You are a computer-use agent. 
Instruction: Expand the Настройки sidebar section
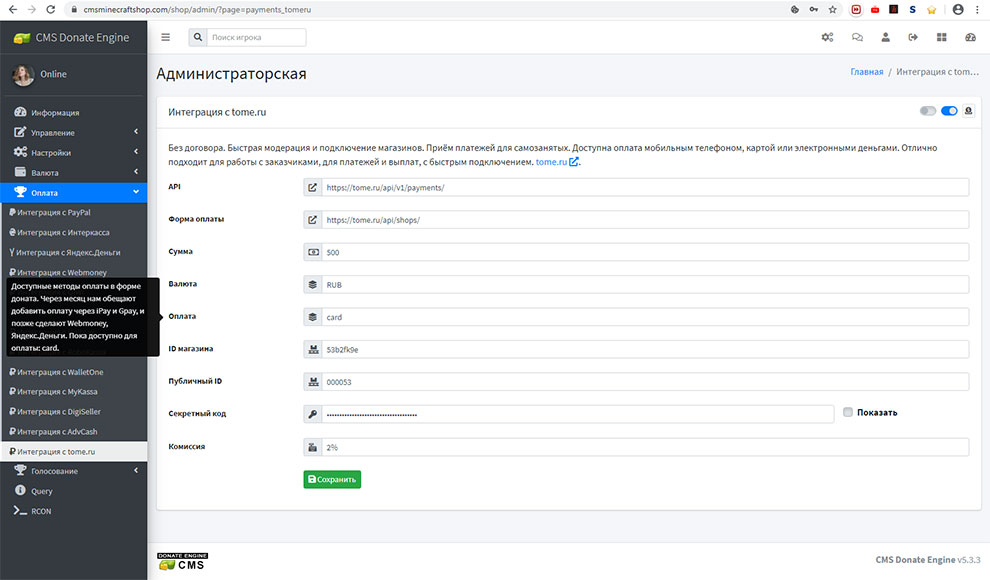(x=73, y=153)
